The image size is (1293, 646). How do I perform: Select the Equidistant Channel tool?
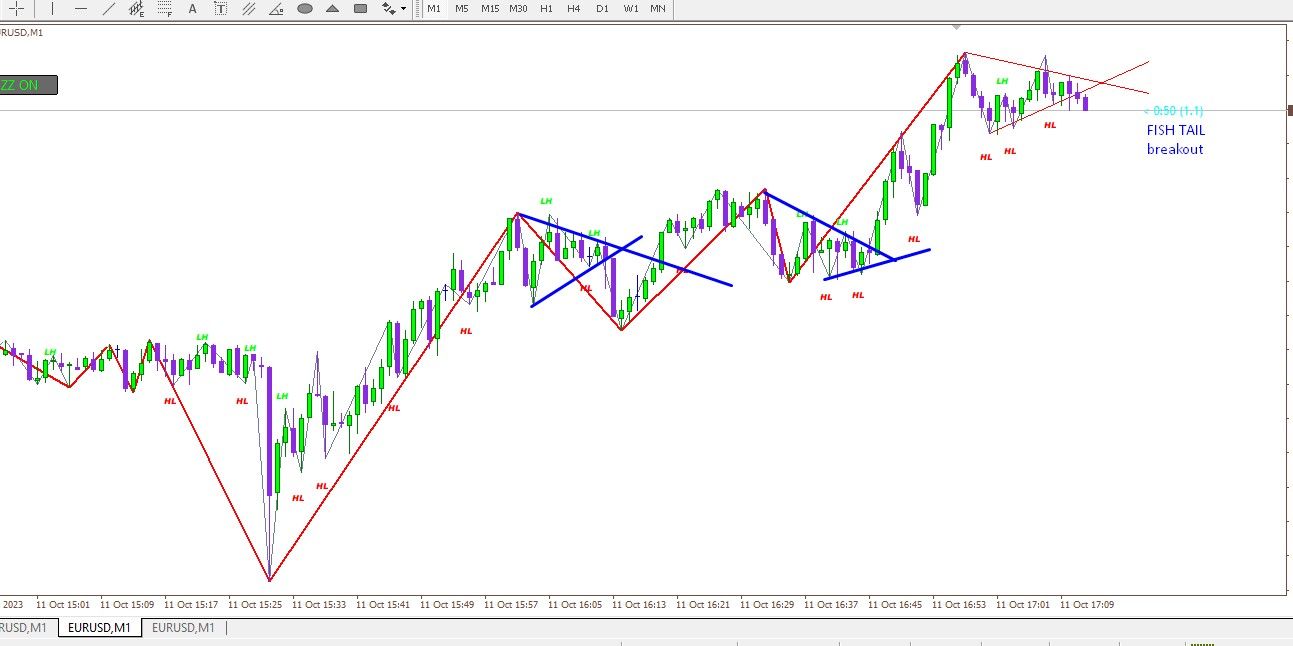click(136, 8)
